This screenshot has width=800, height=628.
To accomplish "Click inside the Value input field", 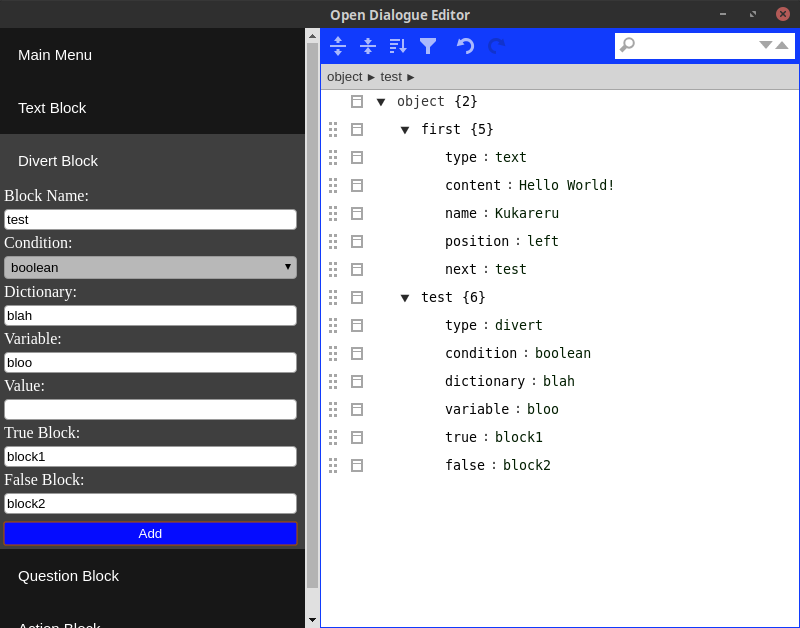I will (x=150, y=409).
